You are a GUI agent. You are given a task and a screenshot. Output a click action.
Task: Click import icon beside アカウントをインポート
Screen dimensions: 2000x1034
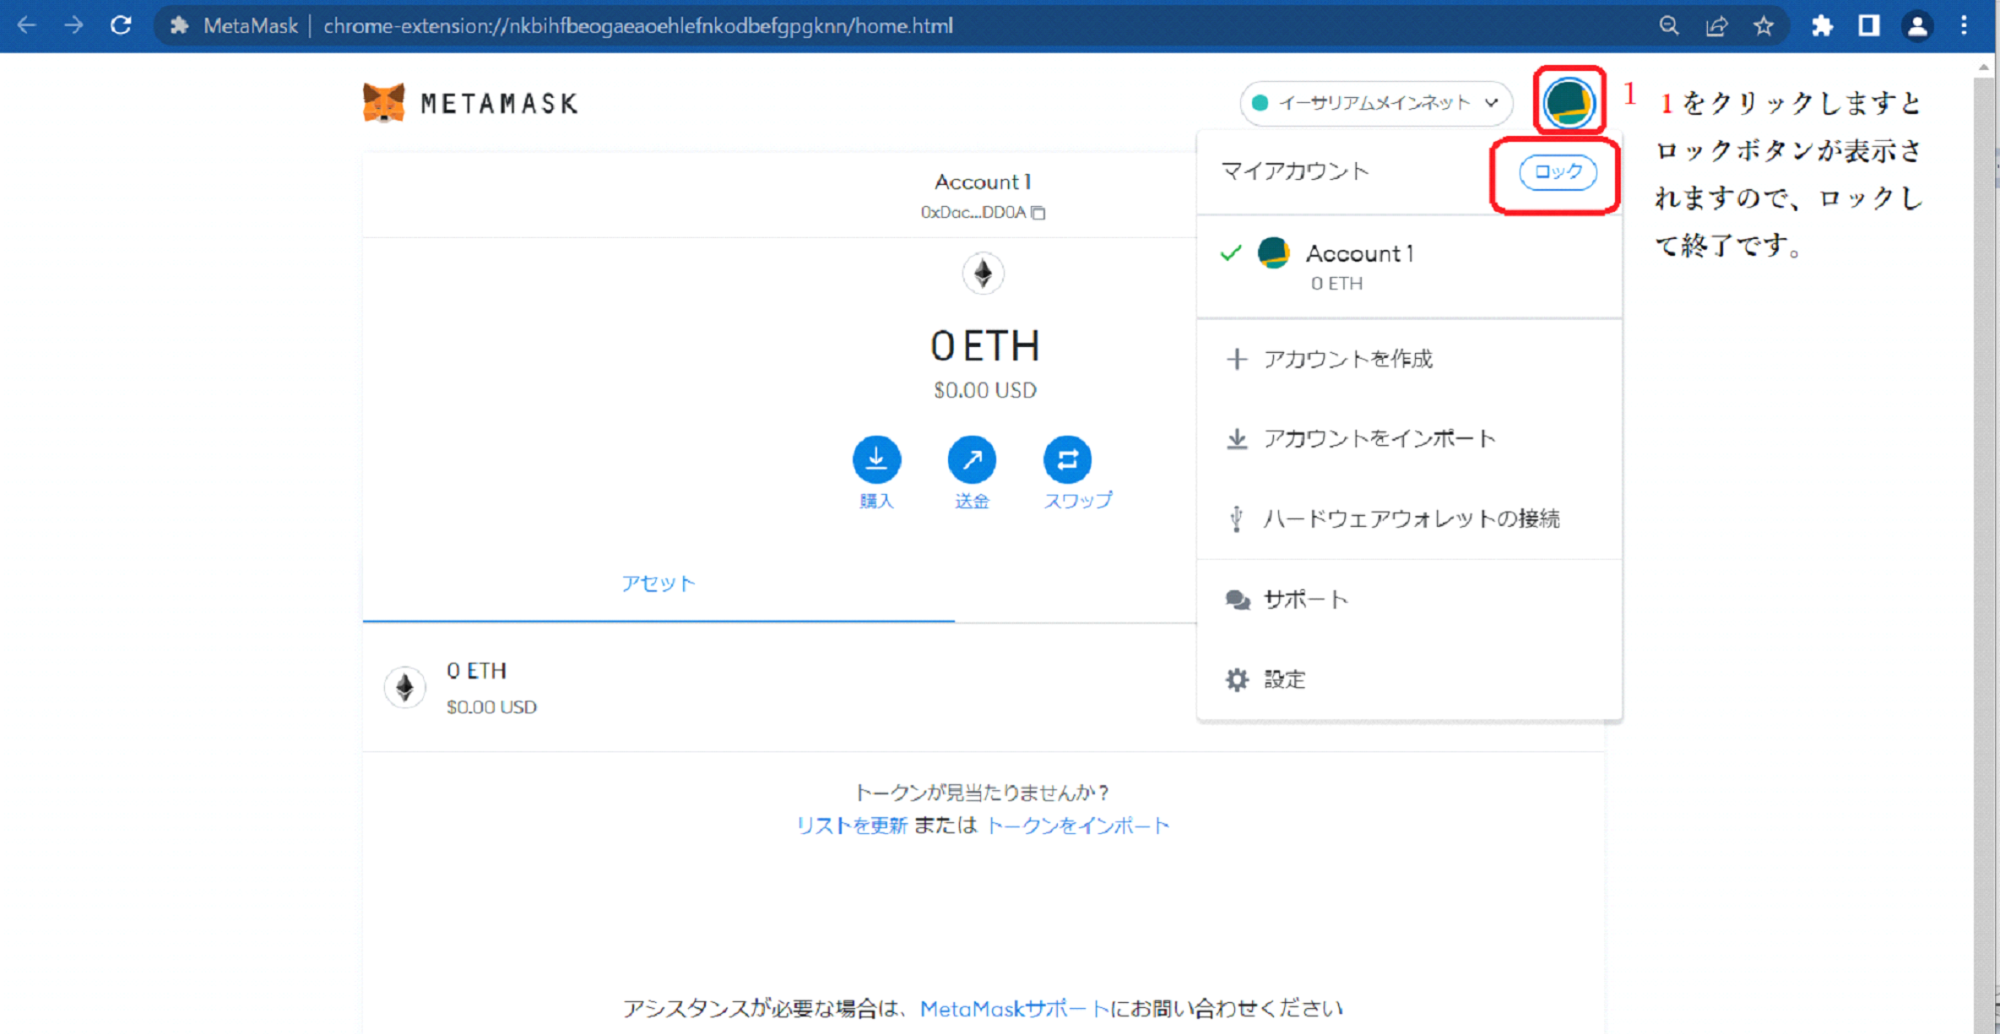pos(1237,439)
